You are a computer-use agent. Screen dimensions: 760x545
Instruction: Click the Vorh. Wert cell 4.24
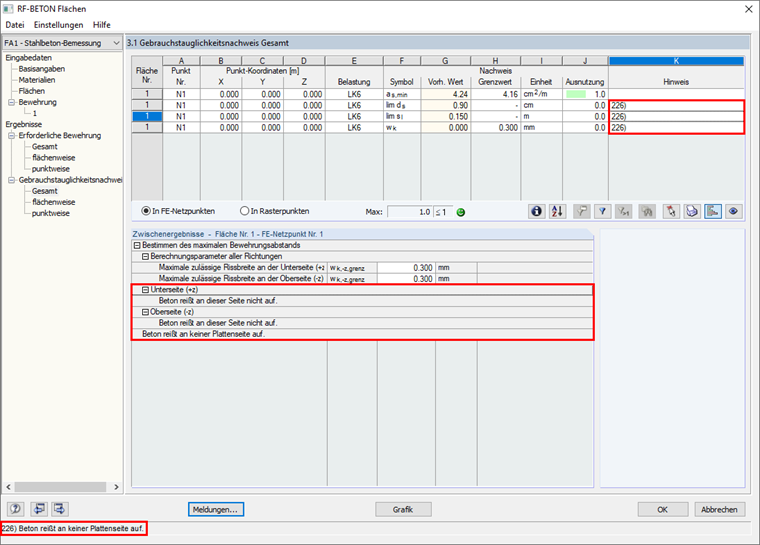[x=445, y=94]
